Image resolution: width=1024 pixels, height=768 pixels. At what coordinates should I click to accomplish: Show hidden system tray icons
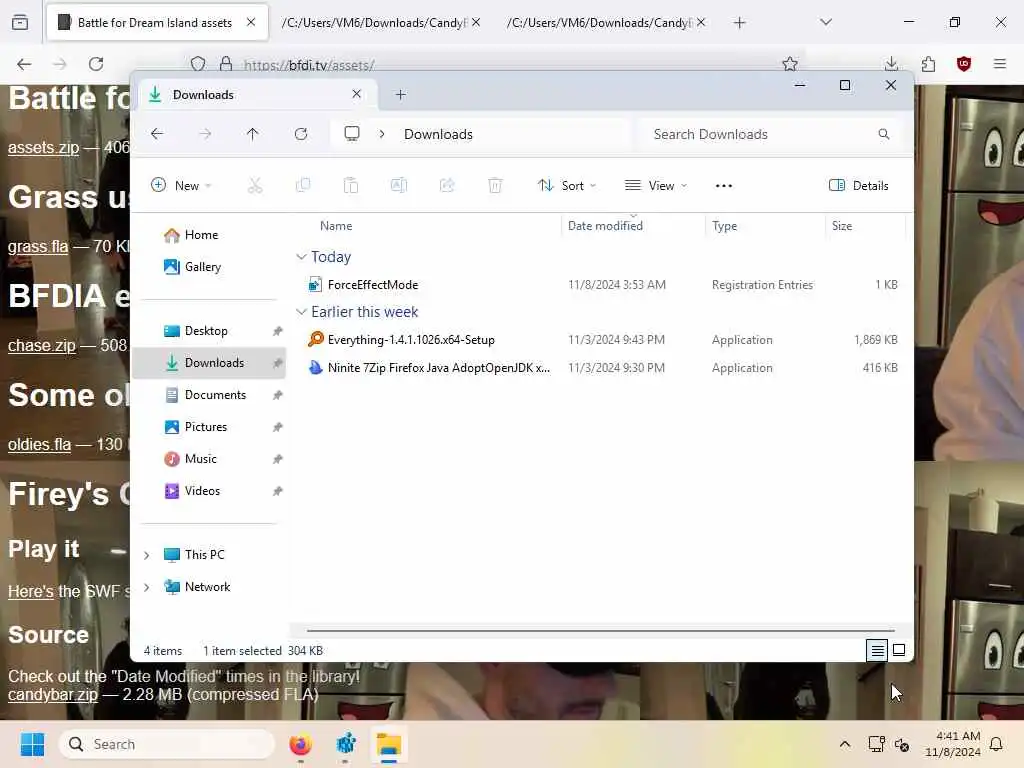point(844,744)
